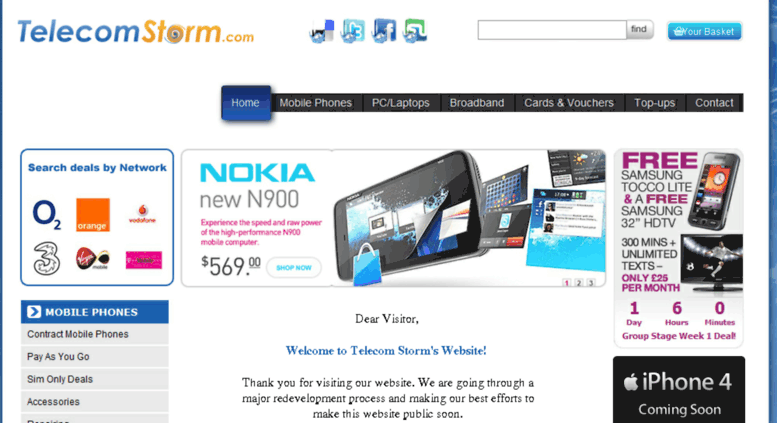Screen dimensions: 777x423
Task: Select the Vodafone network logo
Action: point(142,214)
